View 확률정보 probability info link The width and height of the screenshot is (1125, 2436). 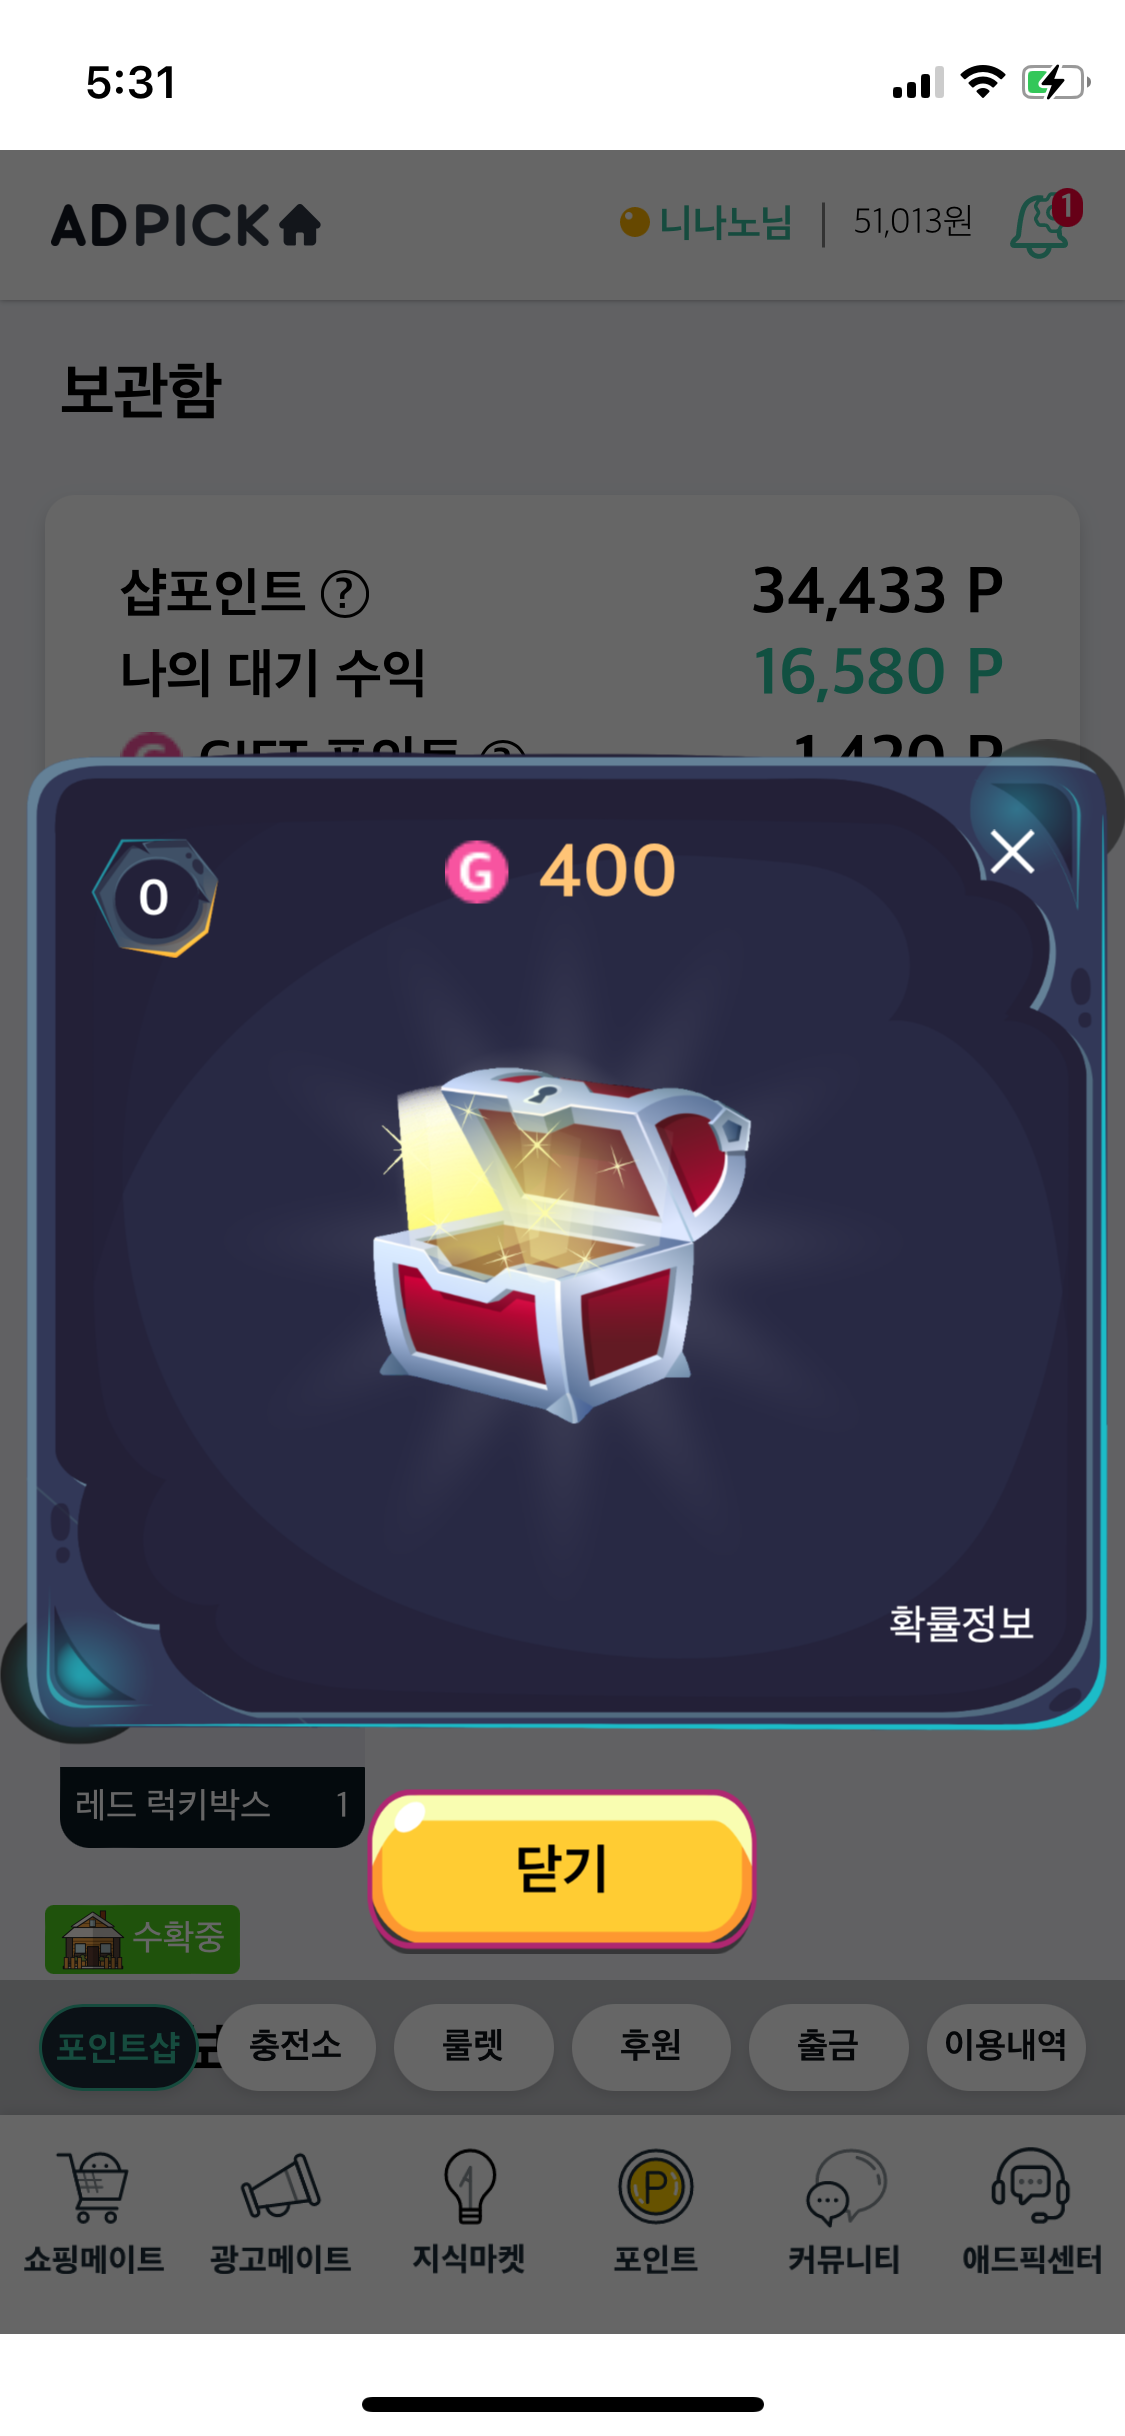click(x=961, y=1622)
